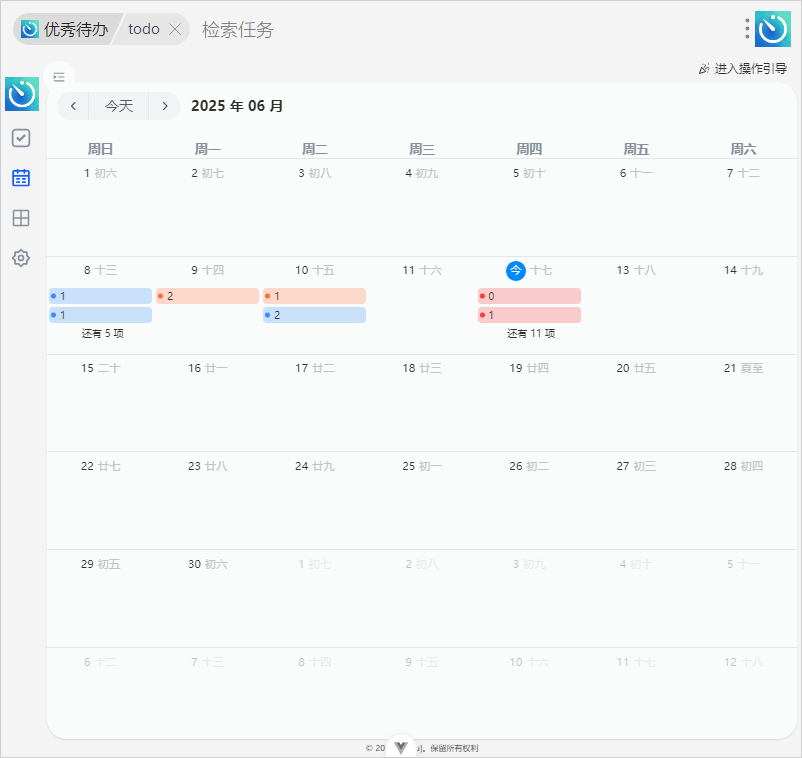Screen dimensions: 802x758
Task: Select June 13 十八 date
Action: [636, 271]
